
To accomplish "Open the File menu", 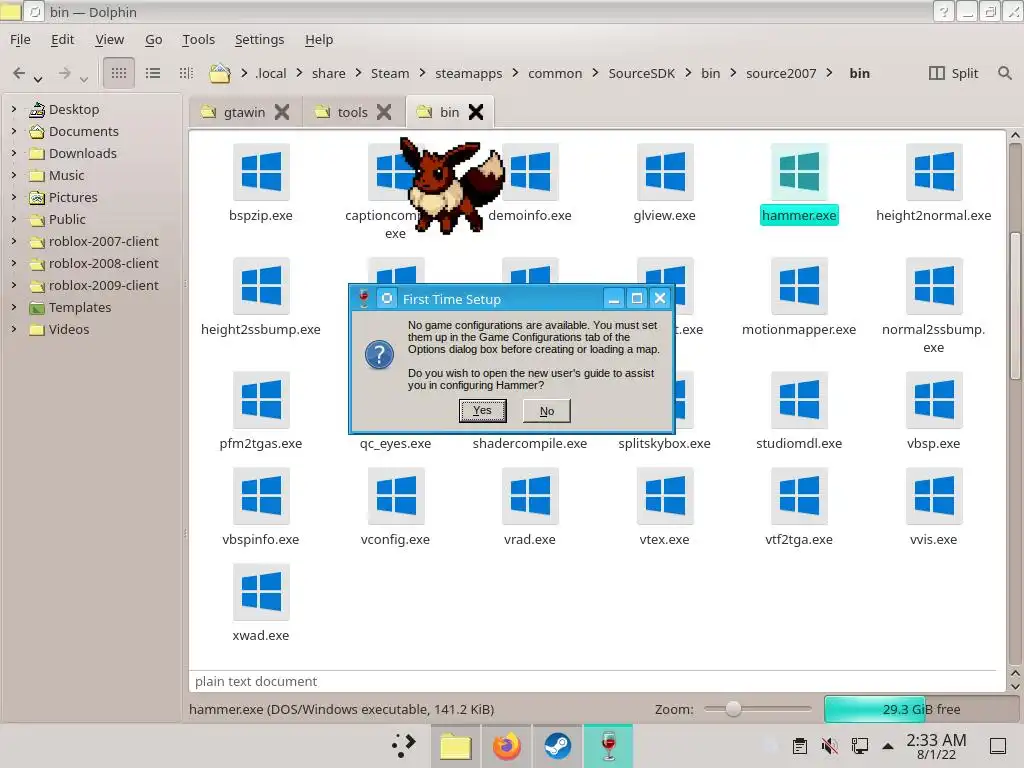I will [20, 39].
